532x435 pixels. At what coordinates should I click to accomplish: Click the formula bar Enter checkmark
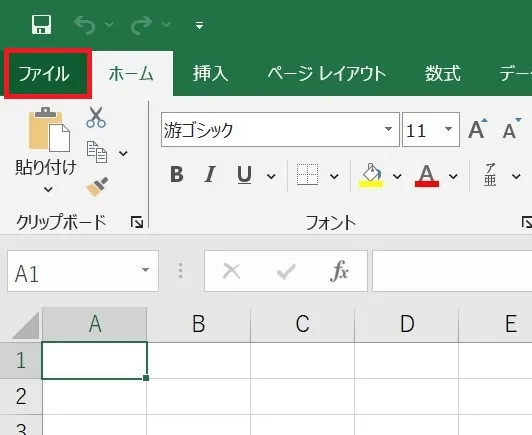click(286, 271)
